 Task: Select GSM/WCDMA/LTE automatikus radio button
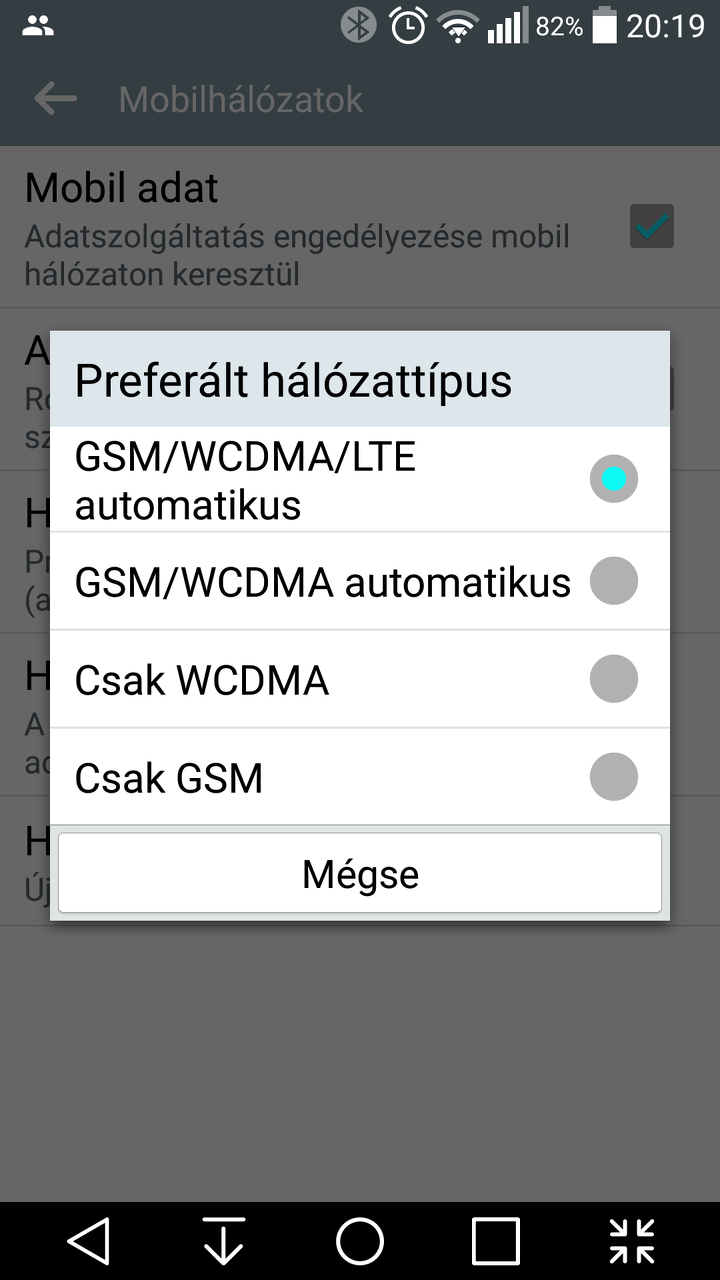614,479
